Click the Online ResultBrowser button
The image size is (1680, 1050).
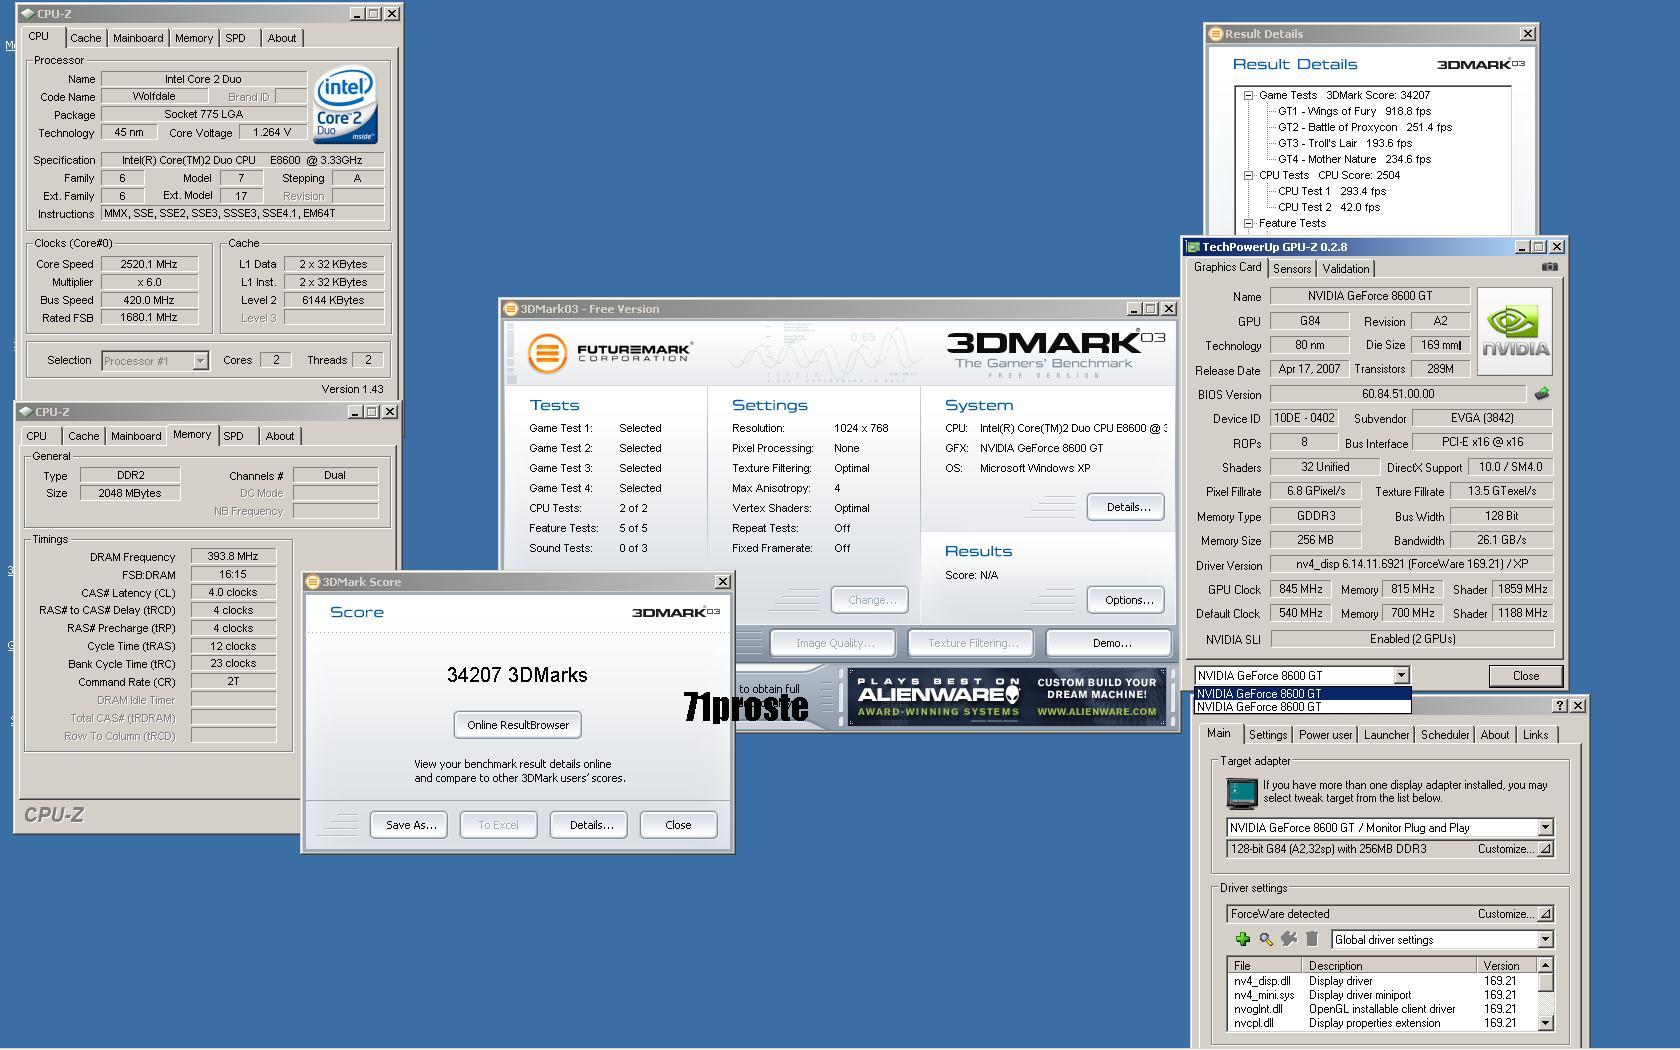tap(518, 725)
